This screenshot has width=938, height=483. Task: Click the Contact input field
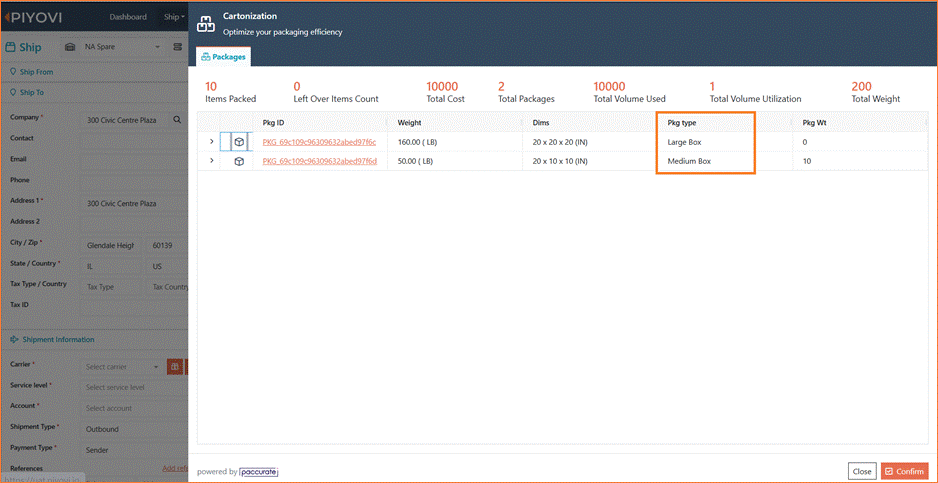135,141
